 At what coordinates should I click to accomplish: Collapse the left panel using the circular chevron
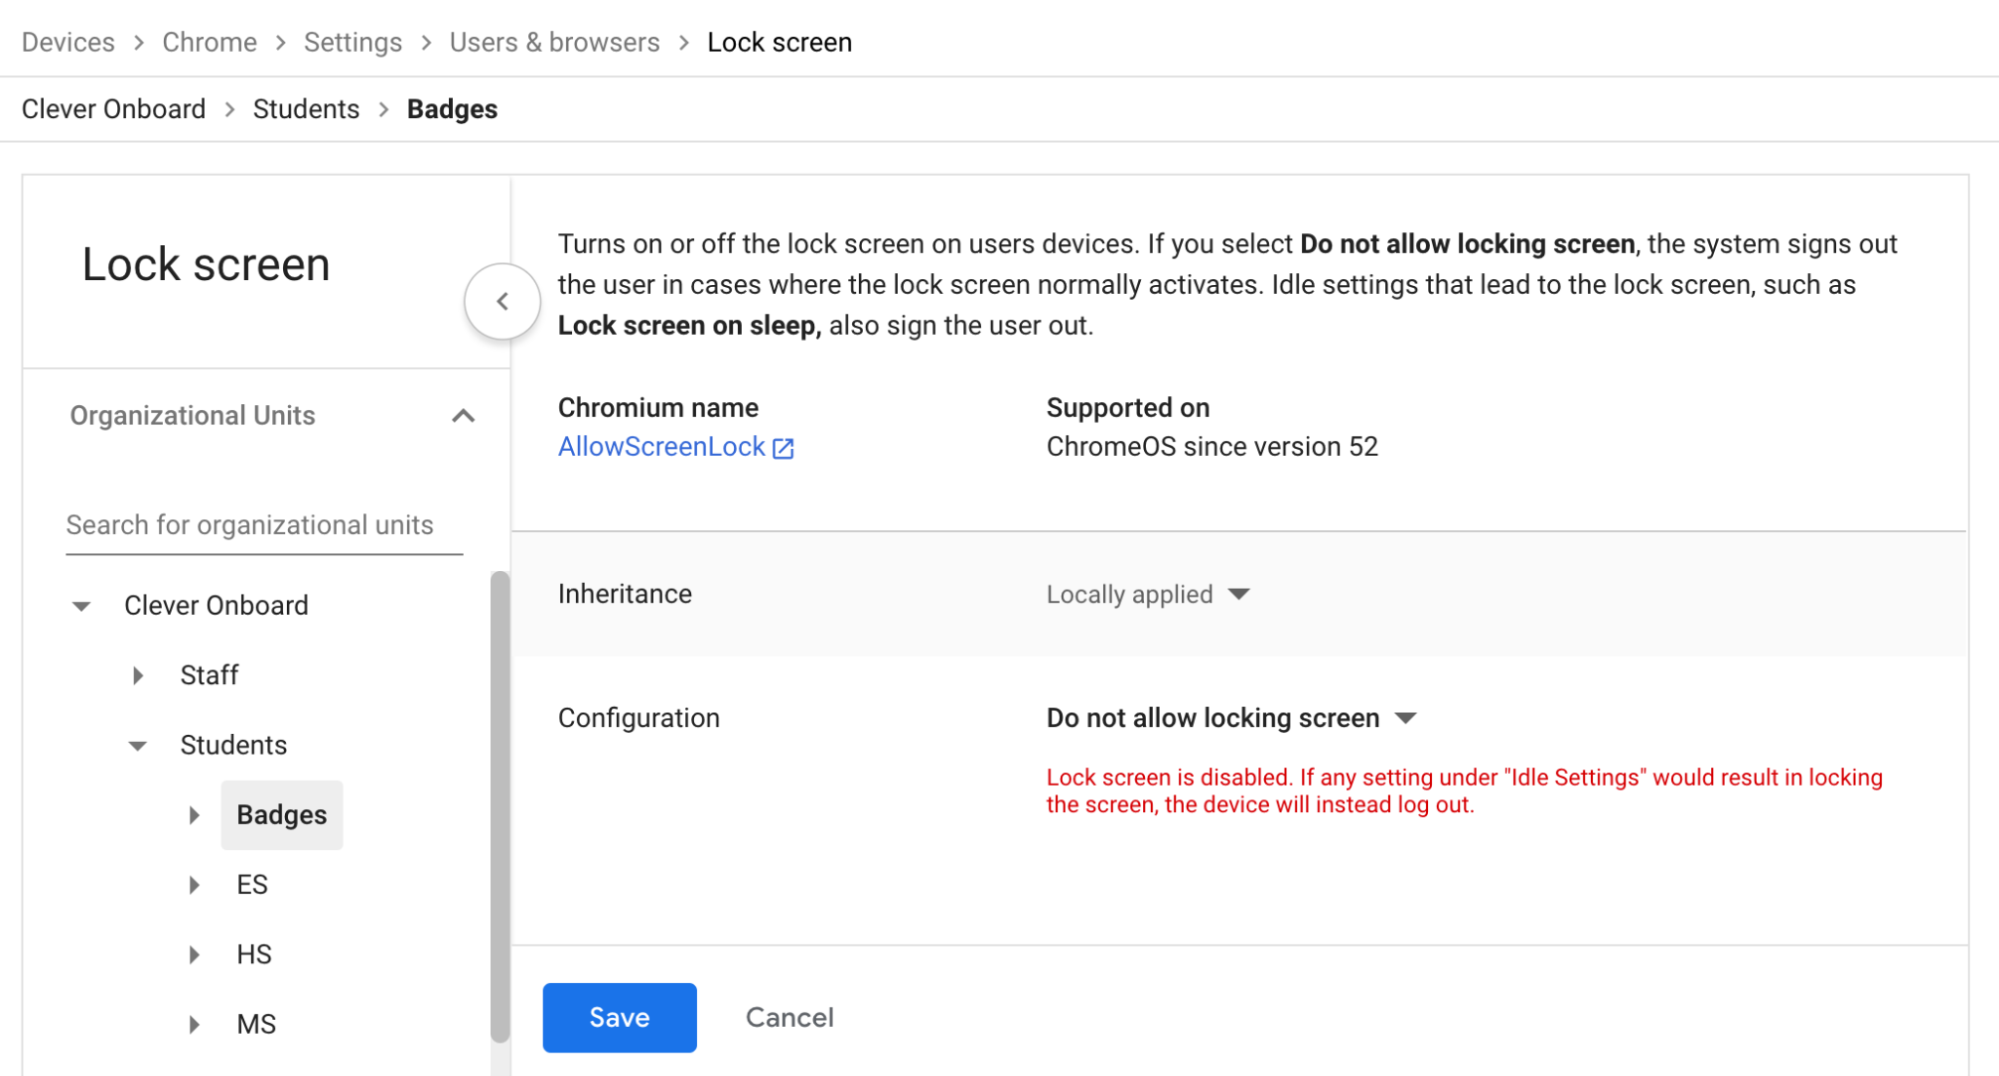(502, 300)
